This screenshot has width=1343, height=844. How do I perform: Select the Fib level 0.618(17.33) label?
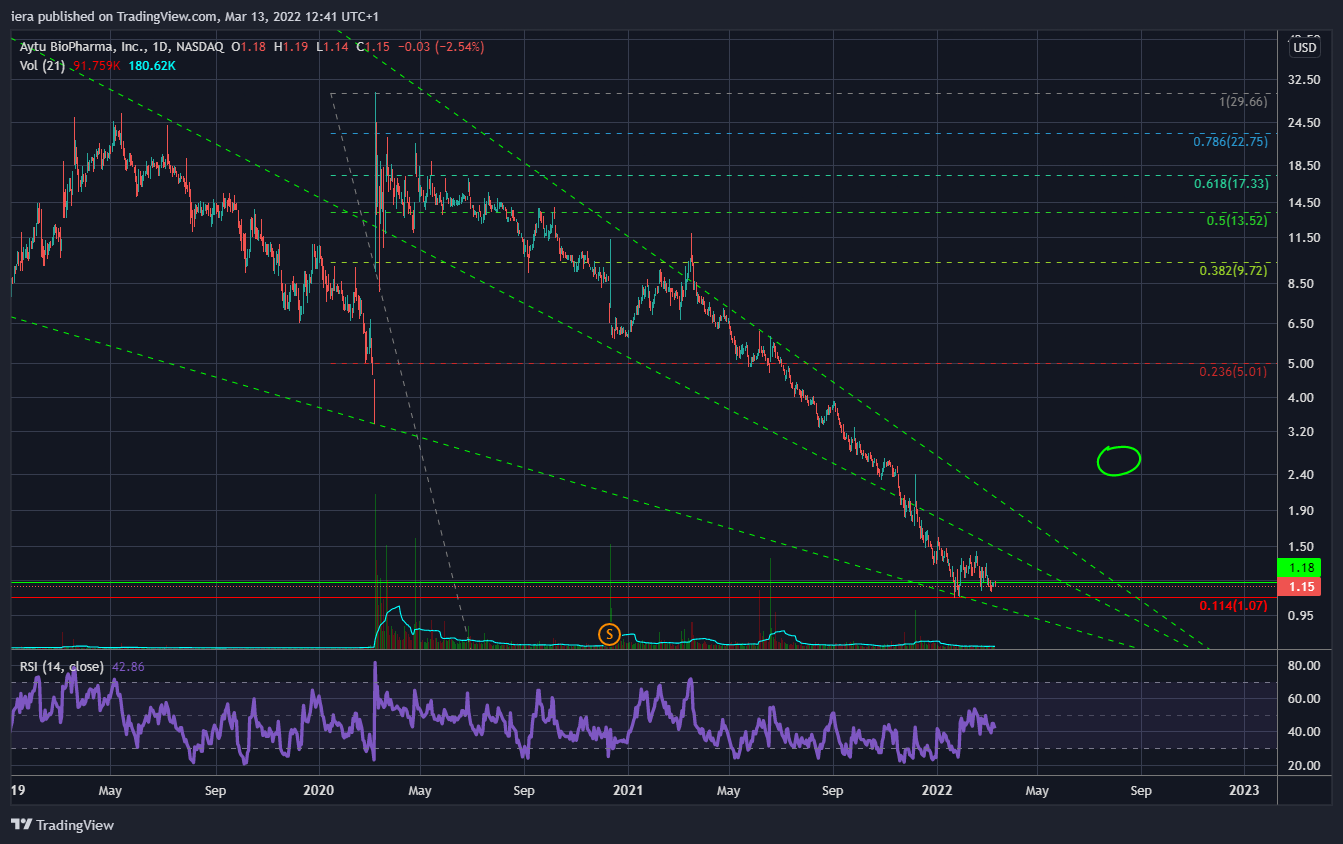1230,184
